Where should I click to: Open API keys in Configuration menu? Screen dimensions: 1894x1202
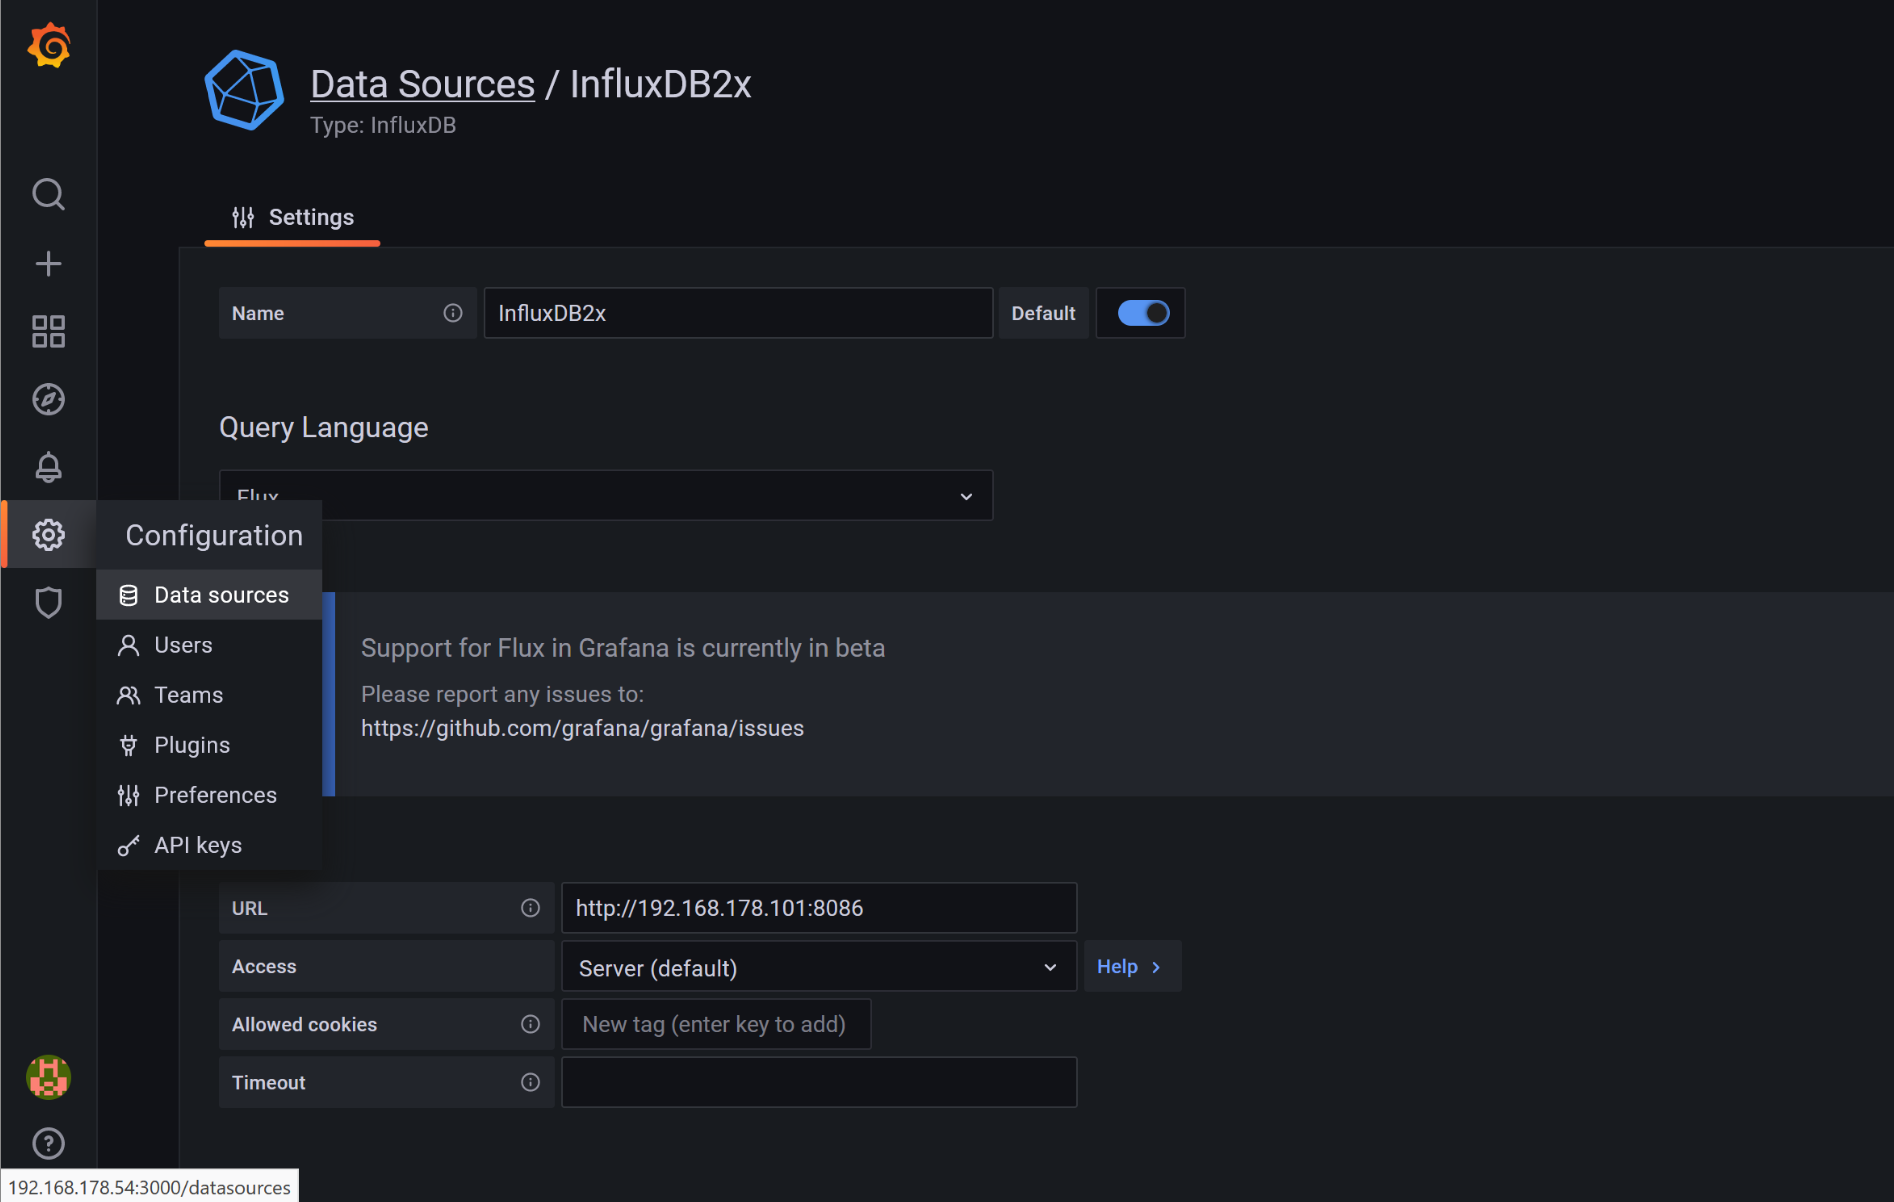(209, 845)
